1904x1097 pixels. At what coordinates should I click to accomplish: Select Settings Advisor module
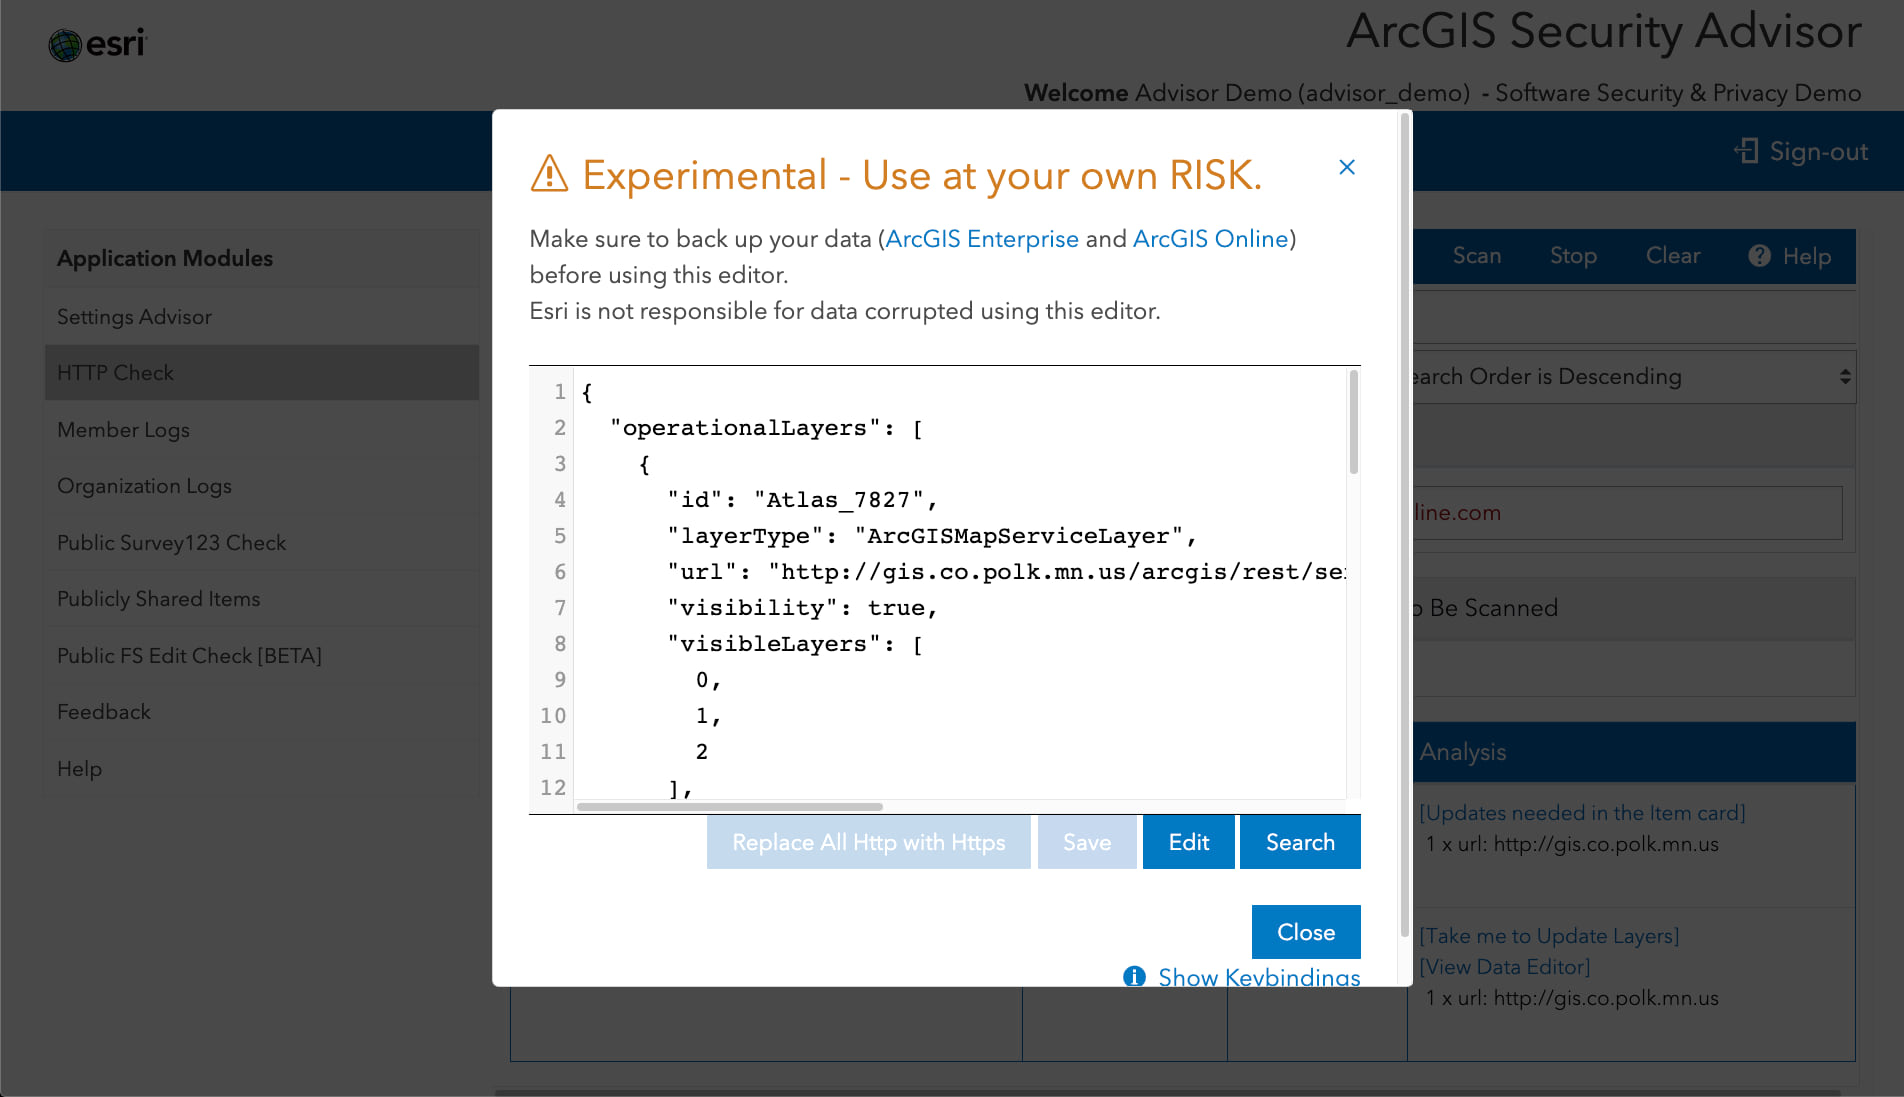(x=262, y=316)
